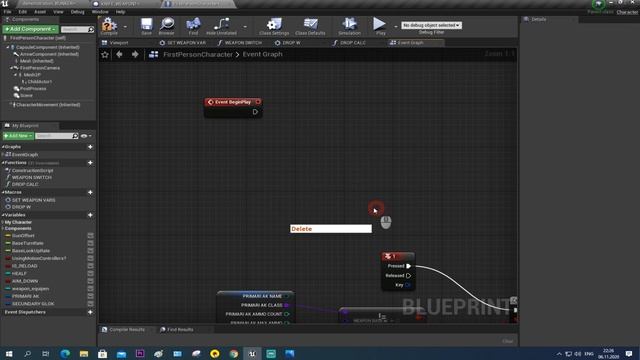Open the debug object dropdown
640x360 pixels.
[x=431, y=25]
